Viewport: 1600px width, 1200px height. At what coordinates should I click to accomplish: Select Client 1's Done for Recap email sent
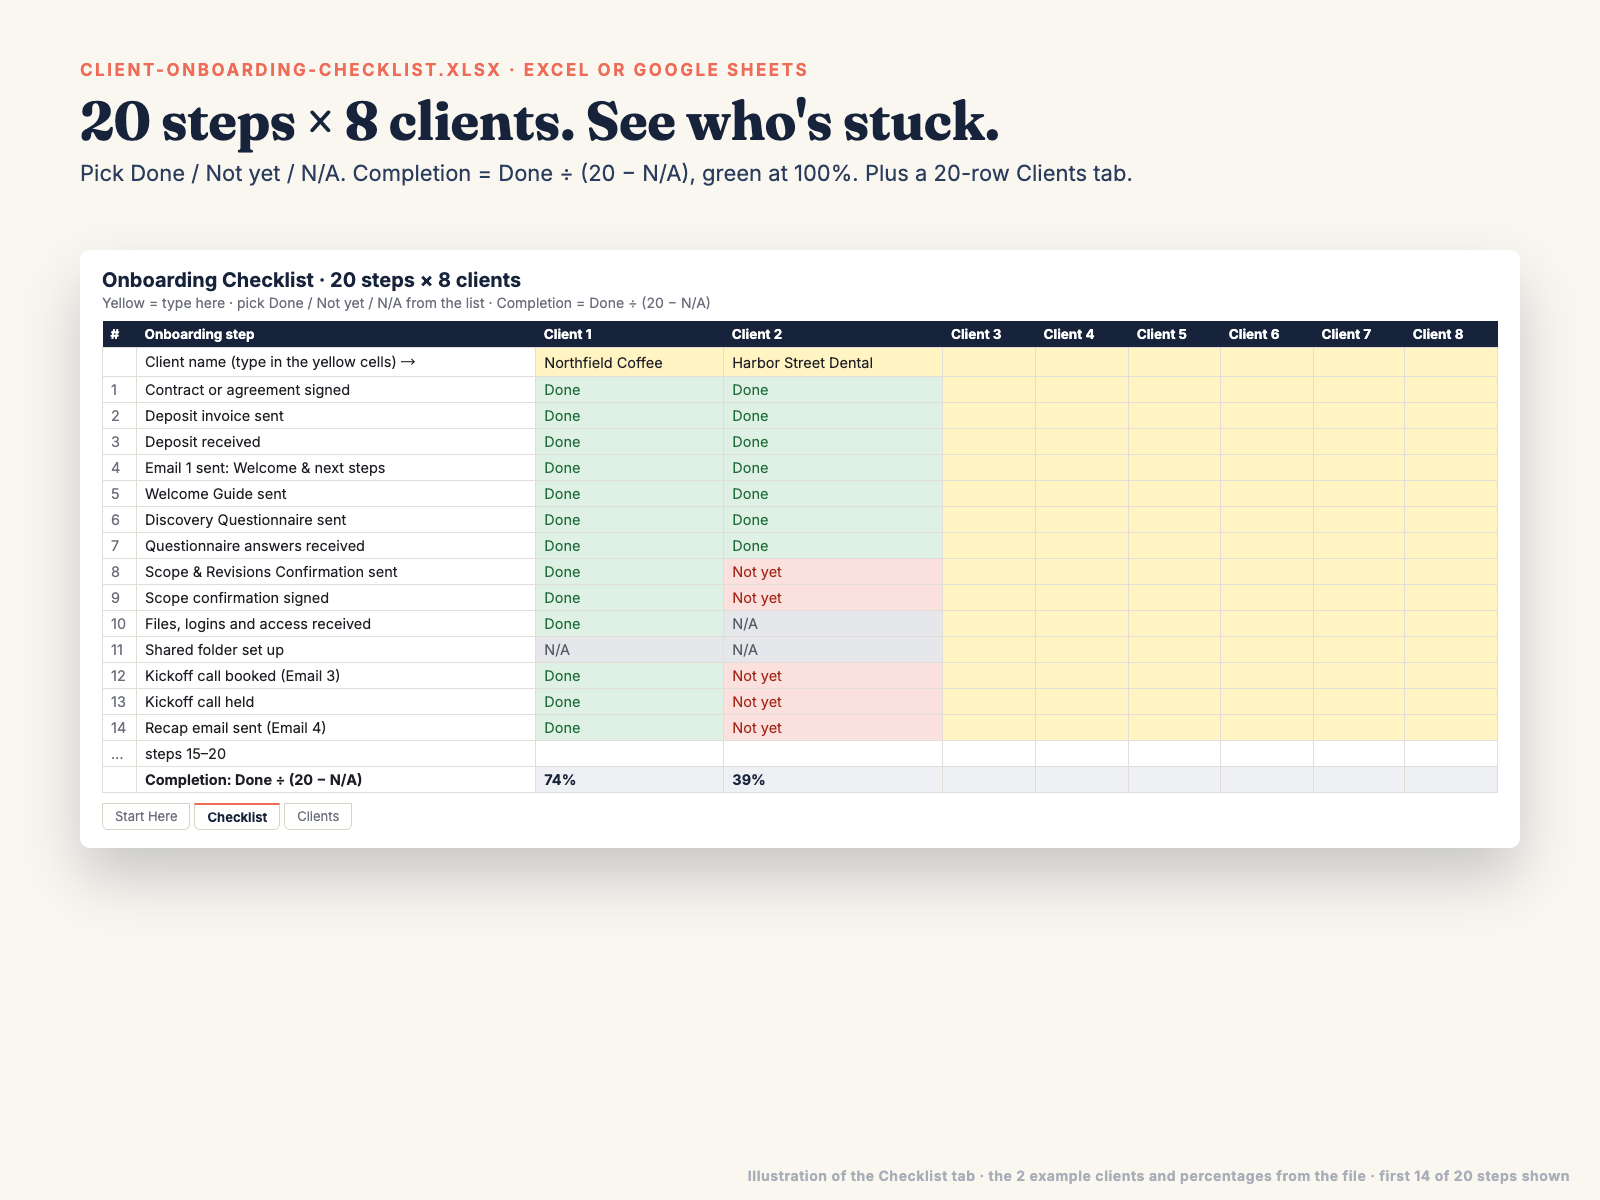pyautogui.click(x=630, y=728)
